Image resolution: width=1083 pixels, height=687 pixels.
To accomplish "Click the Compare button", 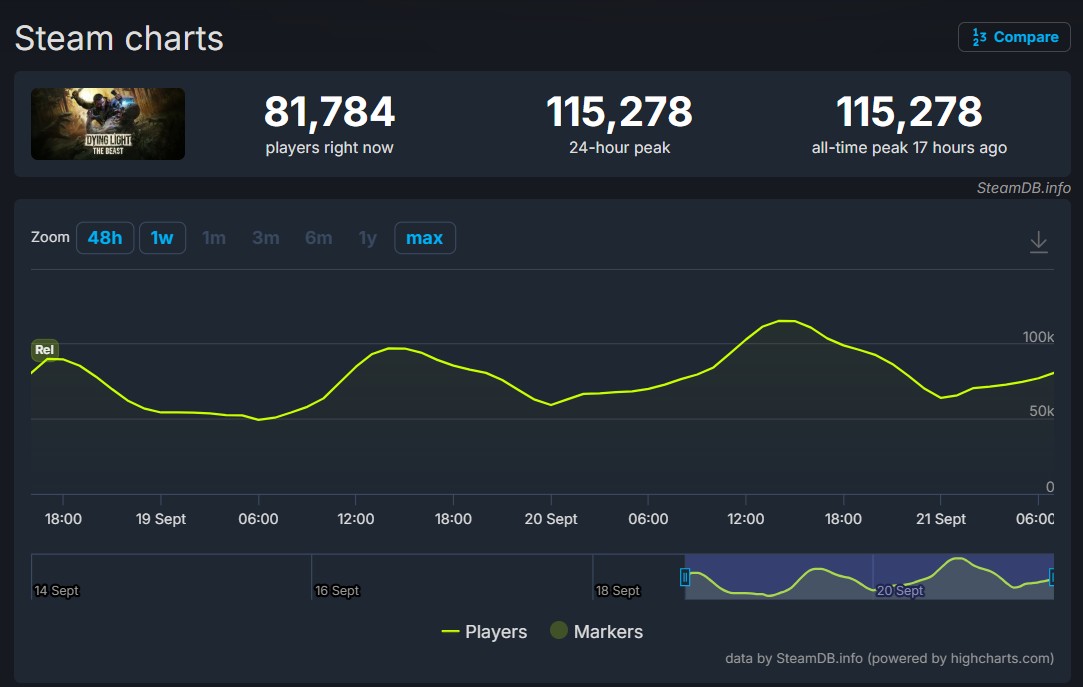I will pyautogui.click(x=1014, y=37).
